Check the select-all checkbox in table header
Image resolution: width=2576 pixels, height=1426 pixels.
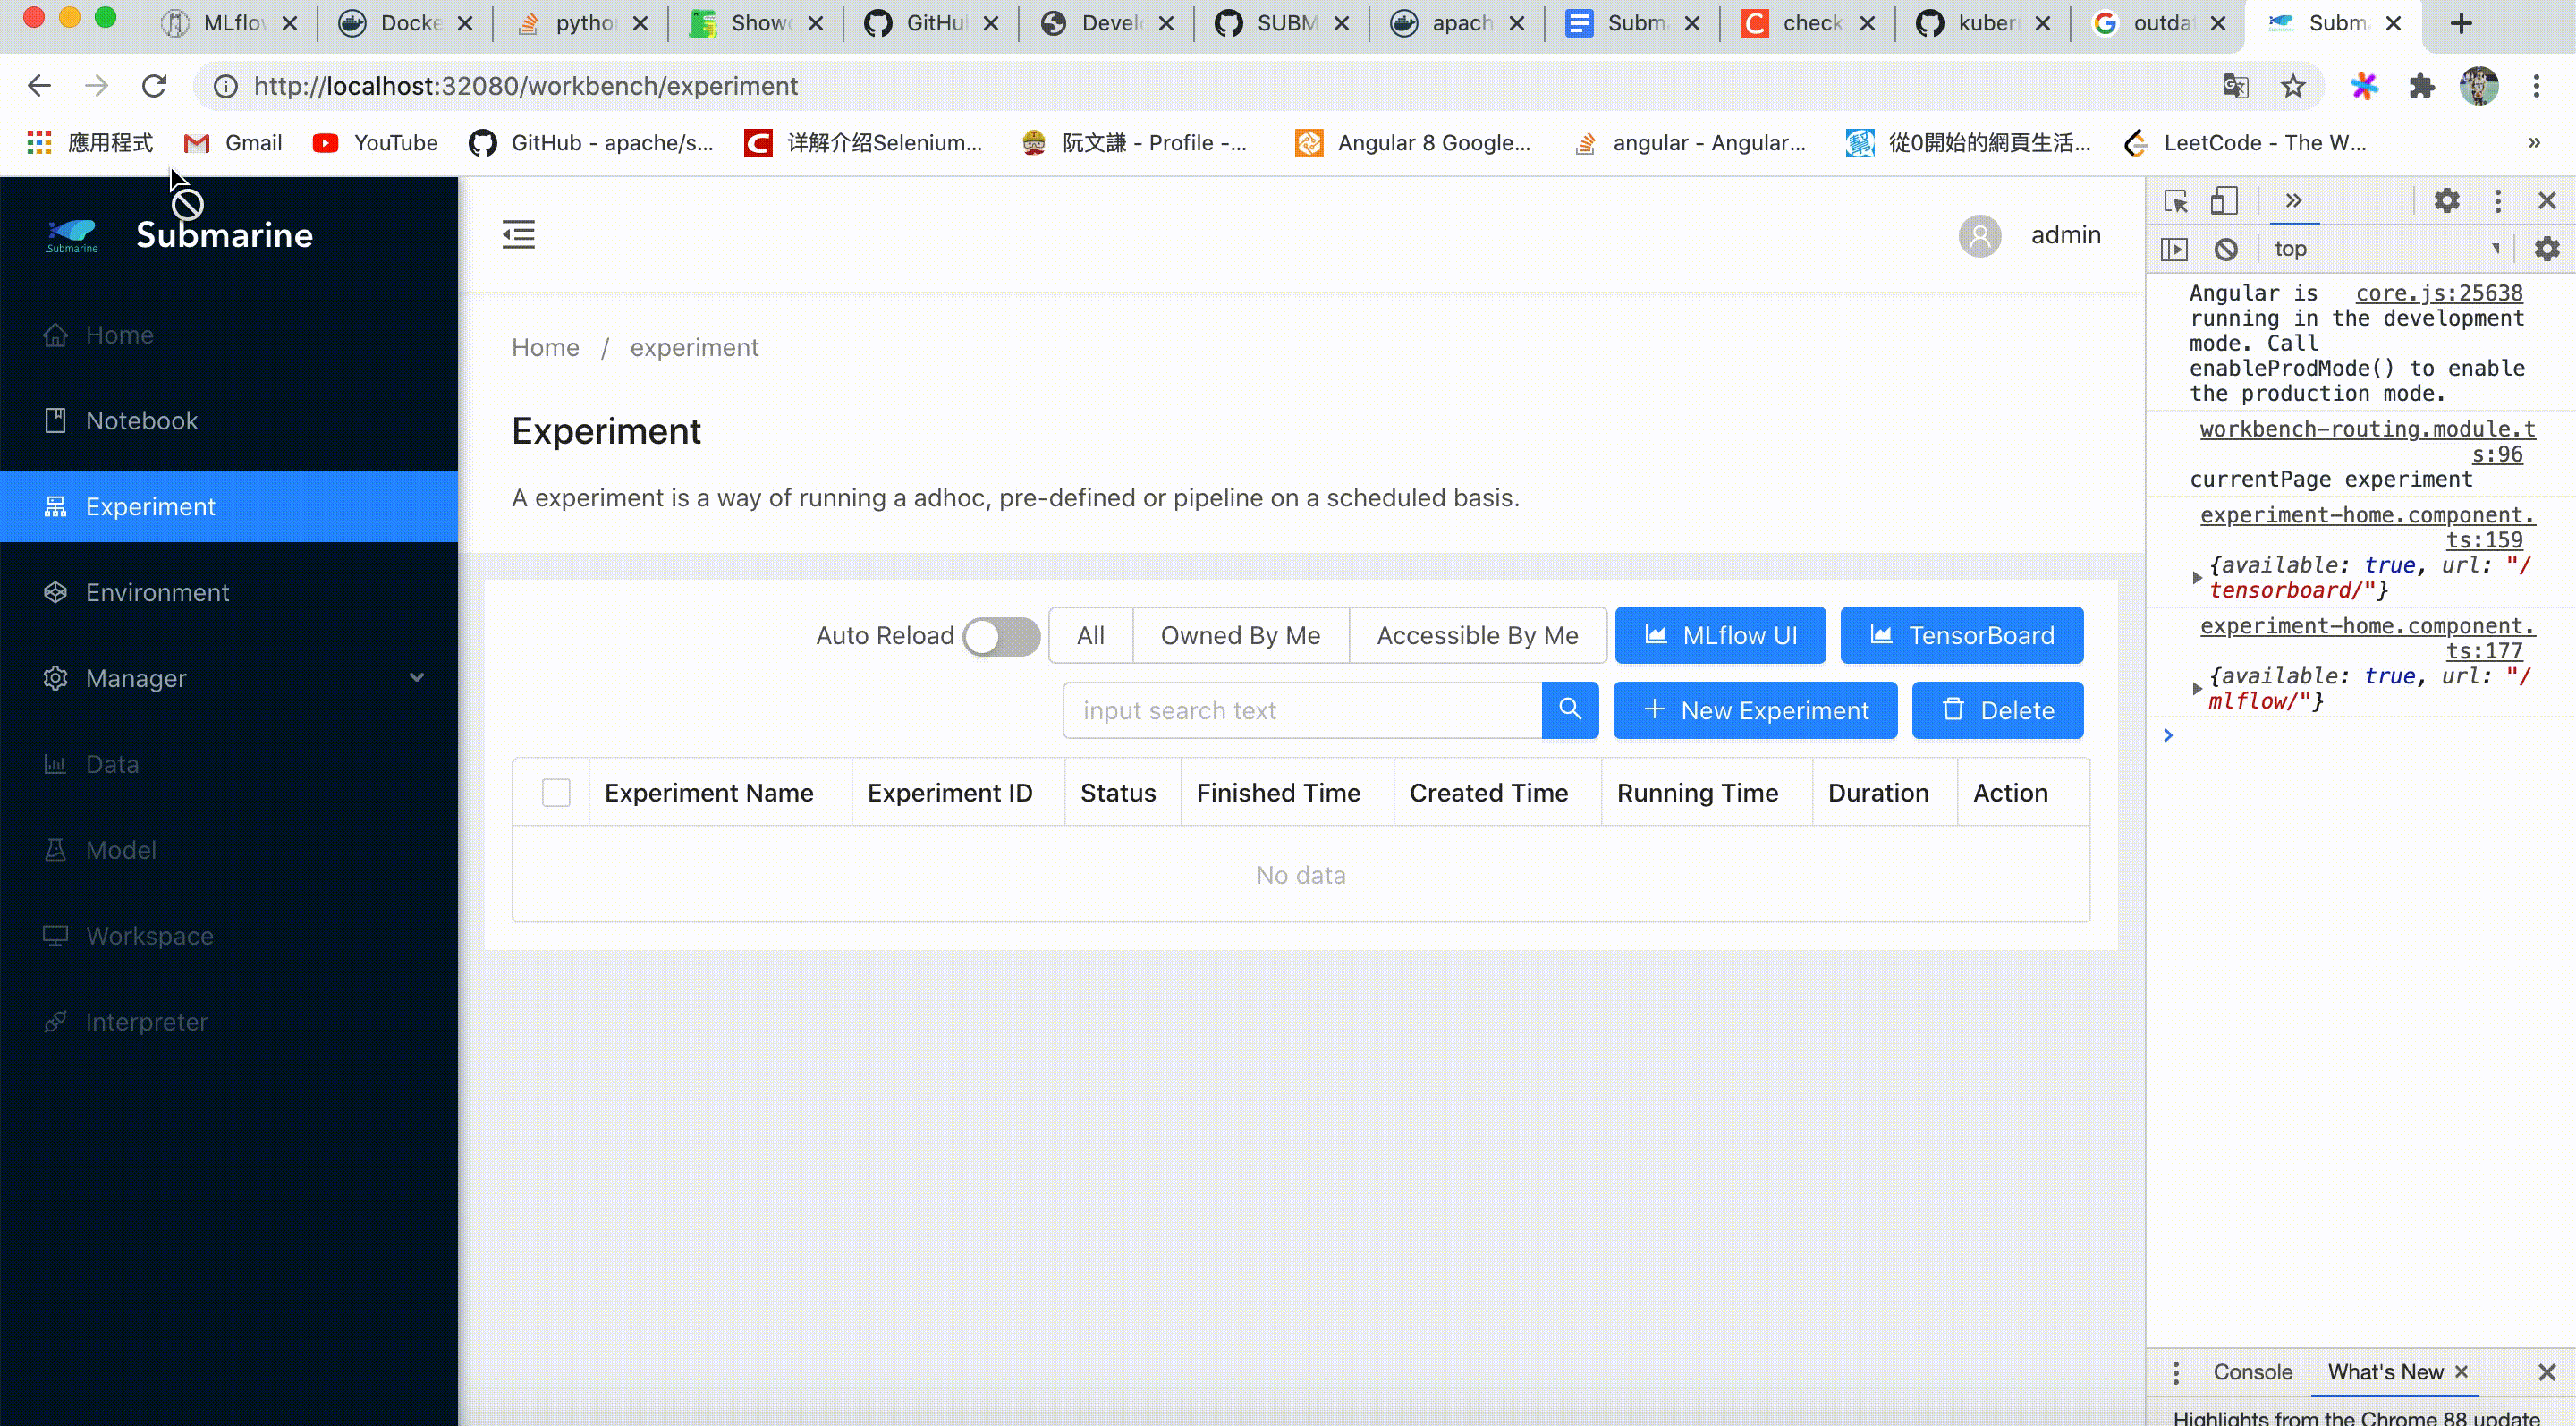tap(556, 793)
